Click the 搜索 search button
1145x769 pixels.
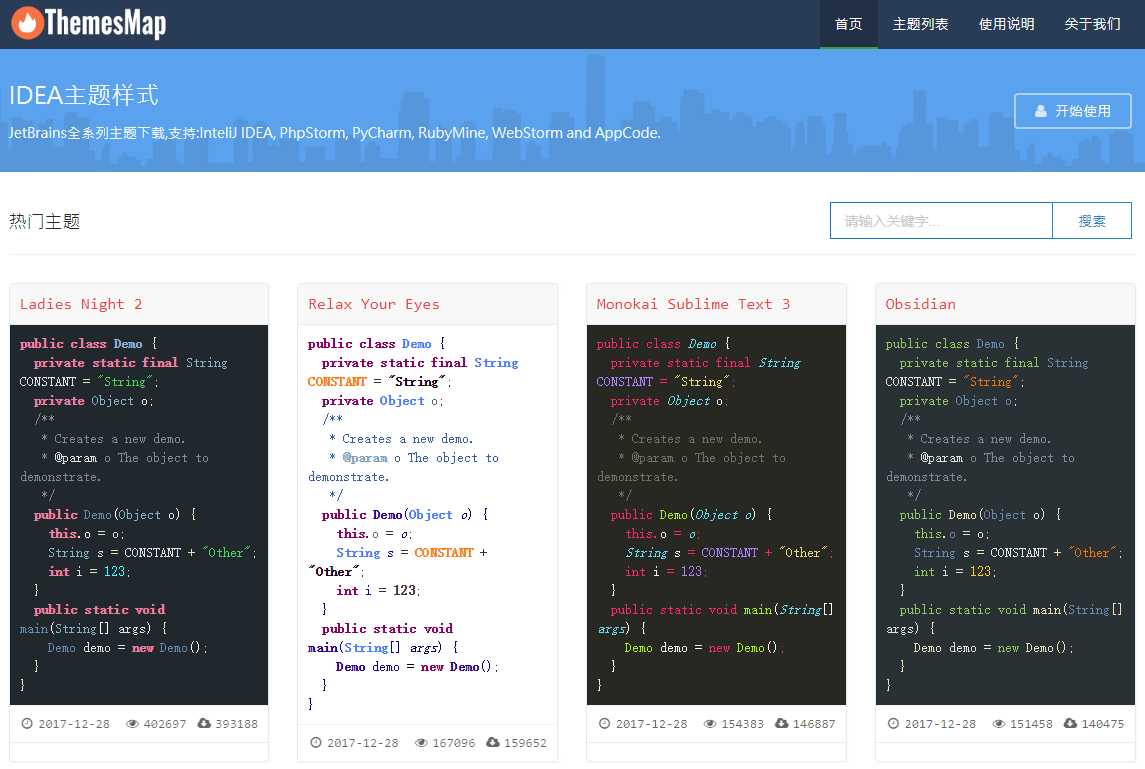[x=1092, y=221]
